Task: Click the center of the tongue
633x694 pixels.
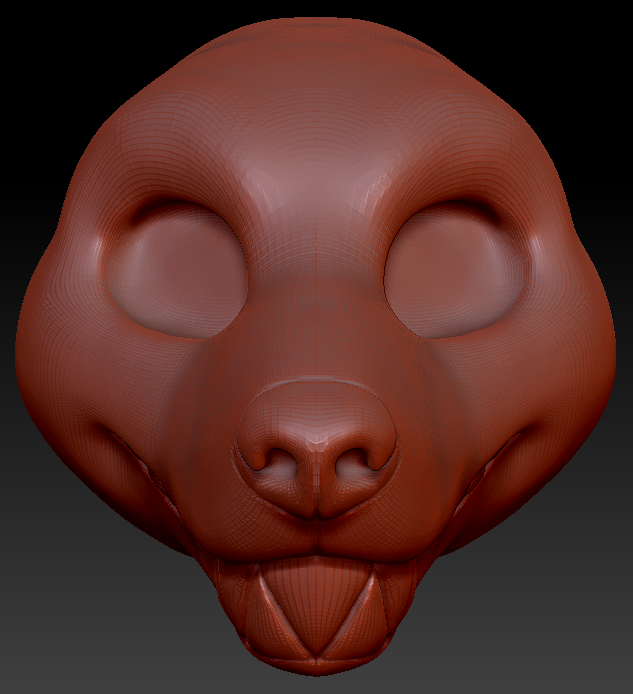Action: [x=315, y=600]
